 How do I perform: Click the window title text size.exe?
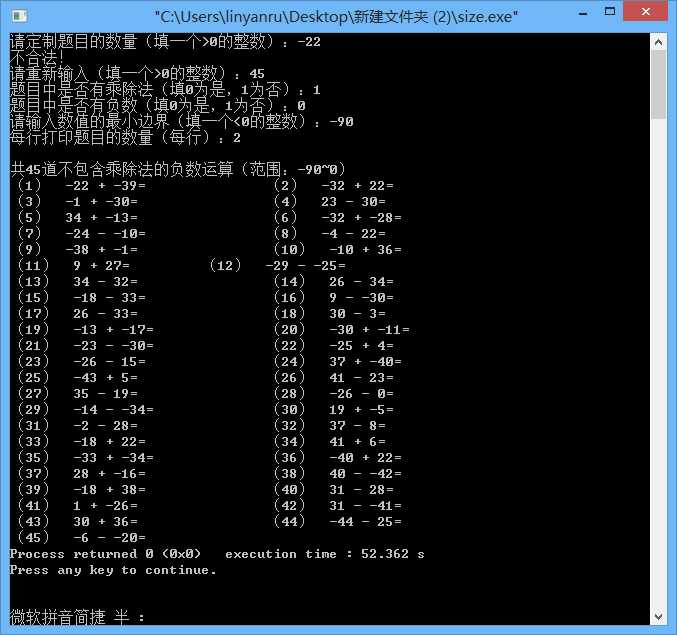[x=336, y=17]
